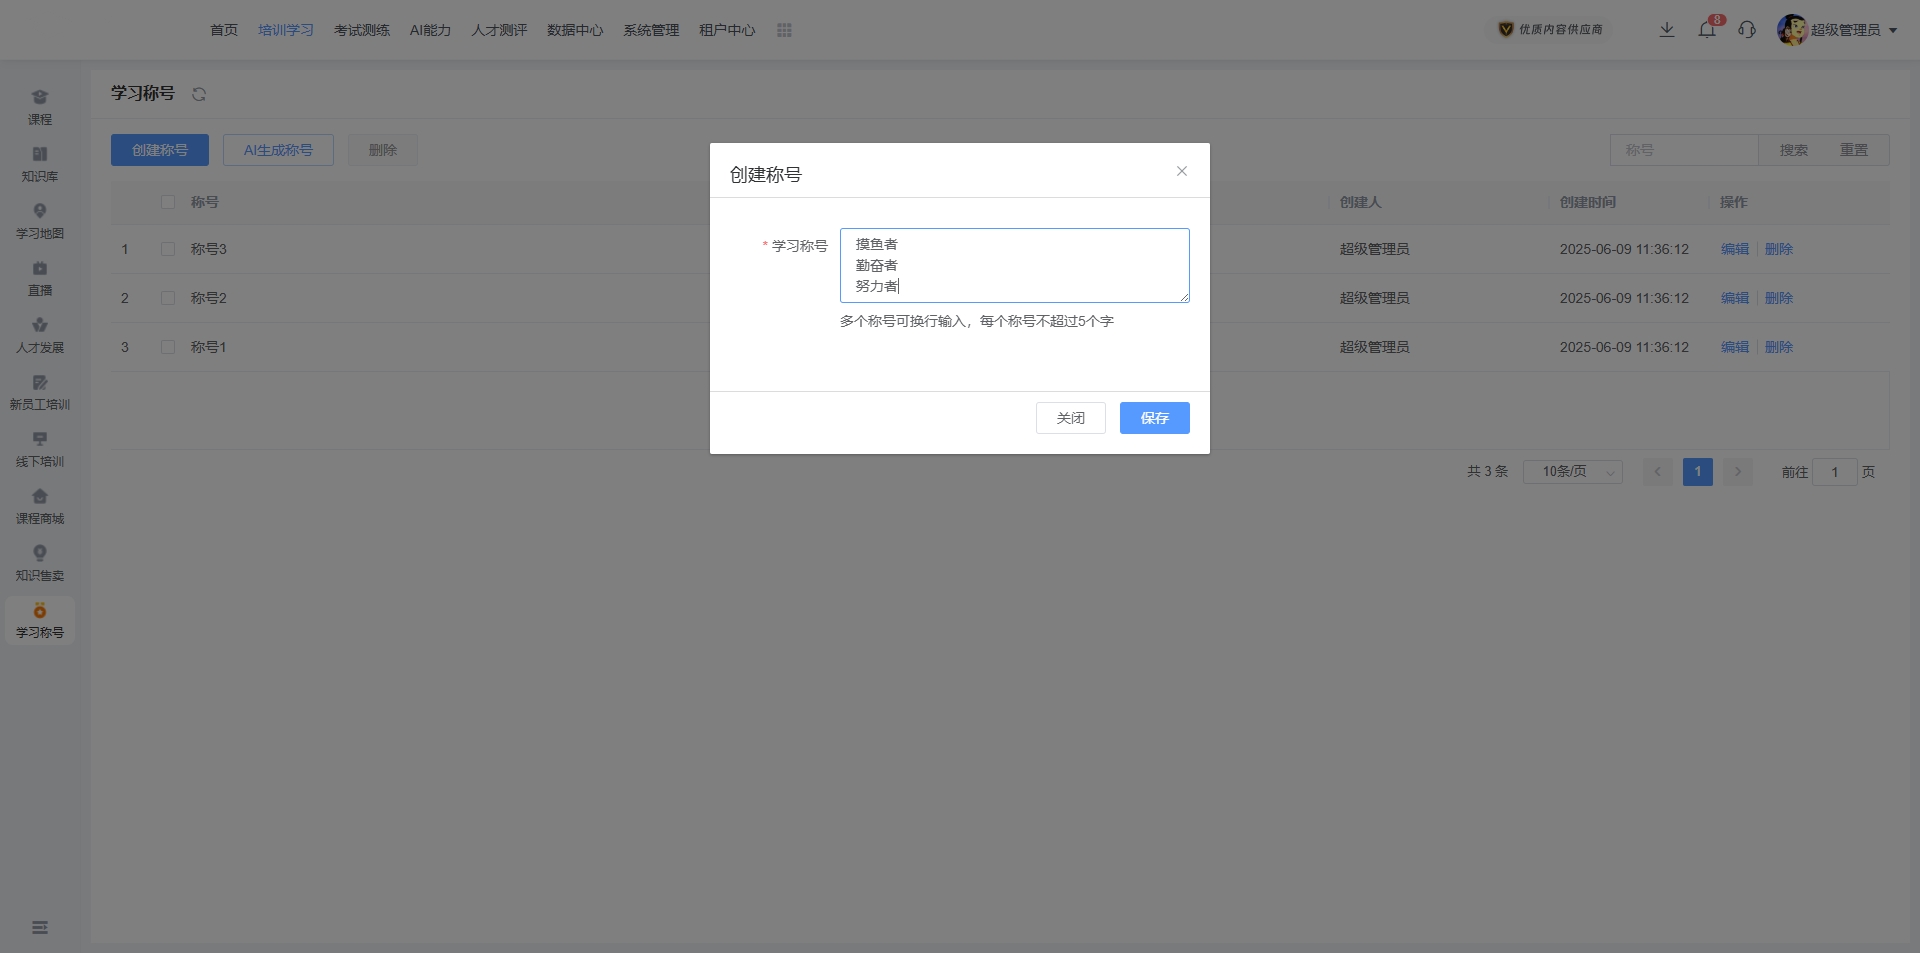This screenshot has height=953, width=1920.
Task: Open the customer service headset icon
Action: coord(1747,30)
